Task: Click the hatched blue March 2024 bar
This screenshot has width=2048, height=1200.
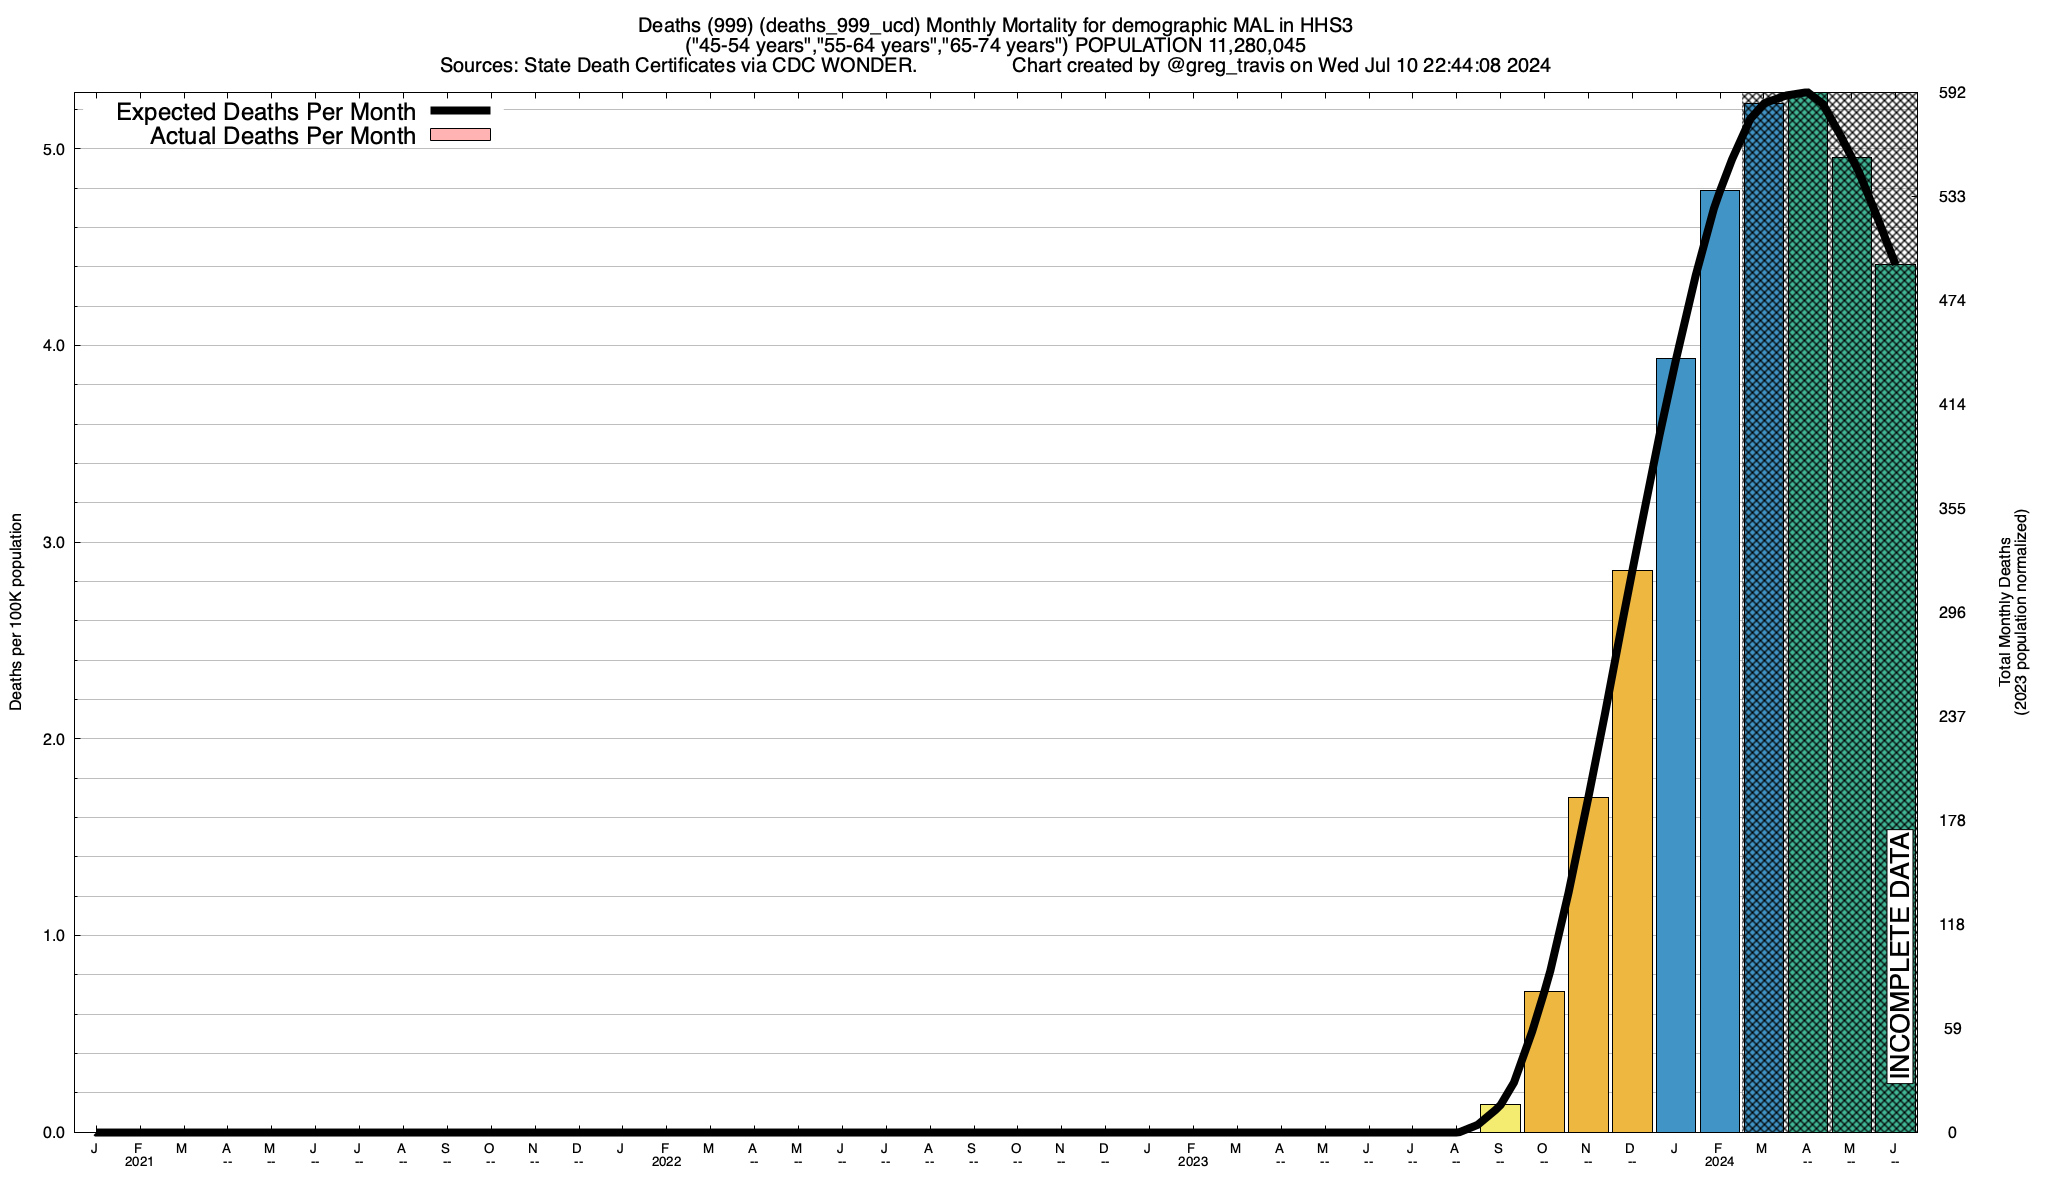Action: [1764, 617]
